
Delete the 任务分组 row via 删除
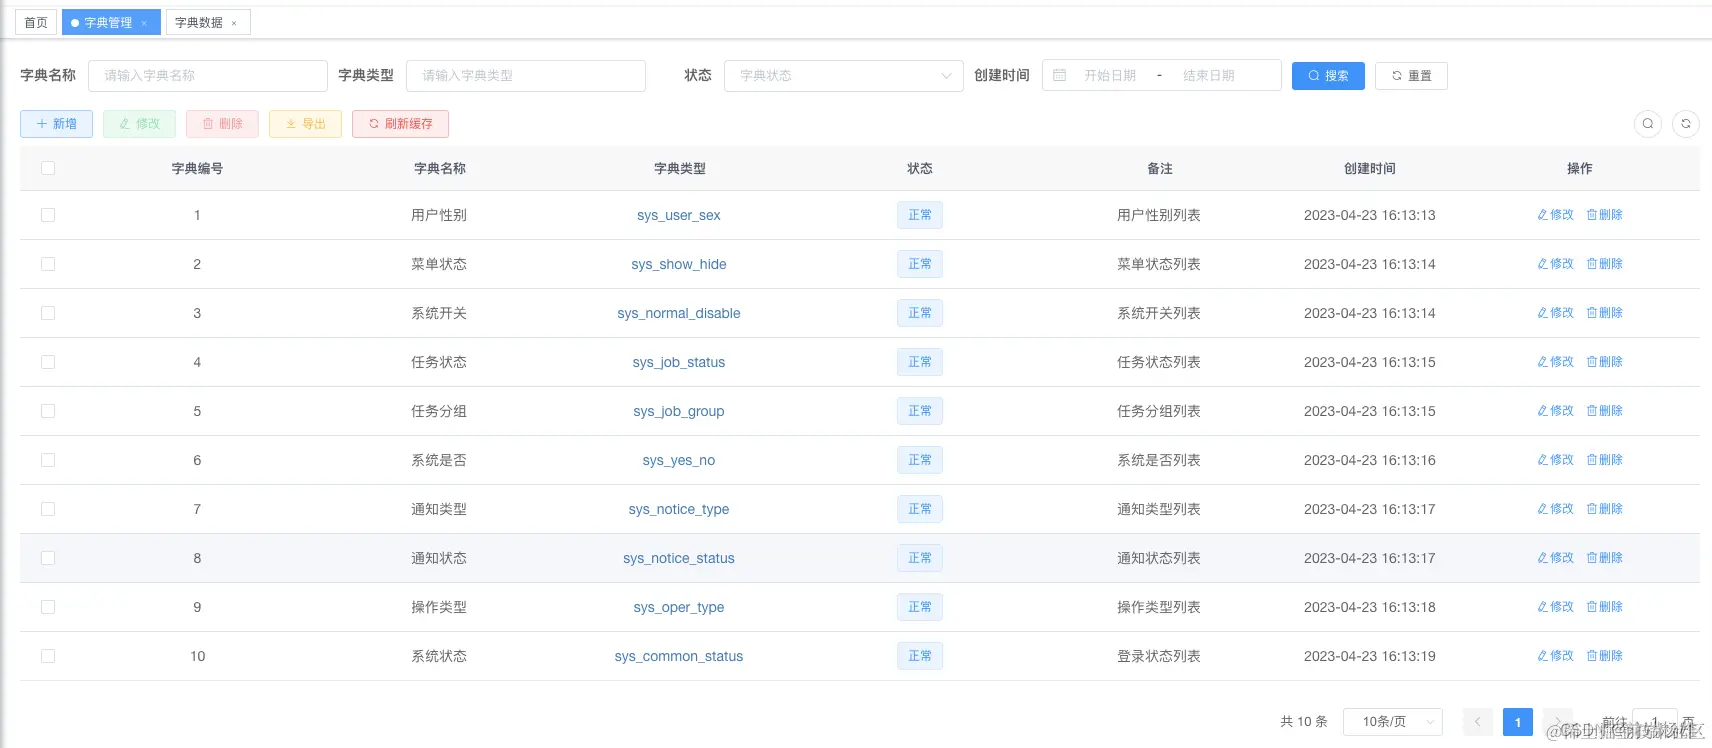click(1605, 411)
